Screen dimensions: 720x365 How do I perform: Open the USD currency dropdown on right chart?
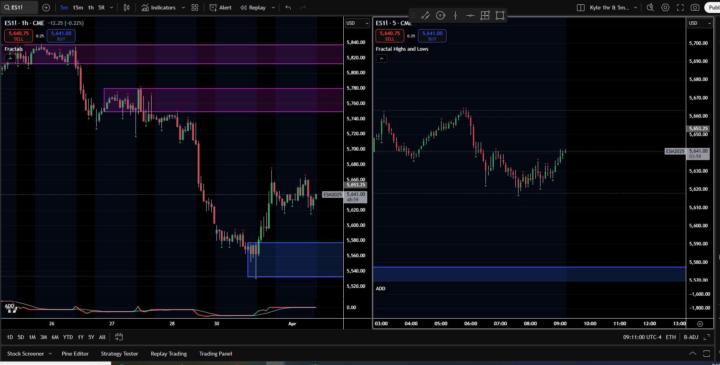click(x=699, y=23)
